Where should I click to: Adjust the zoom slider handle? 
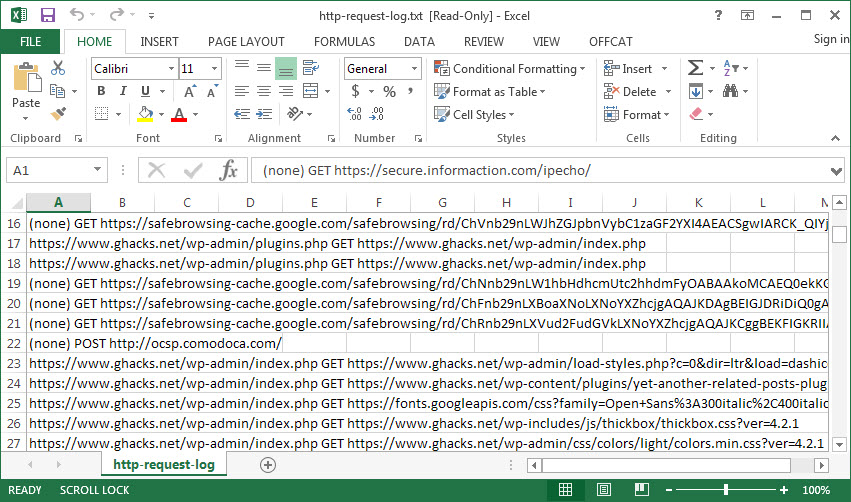(726, 490)
